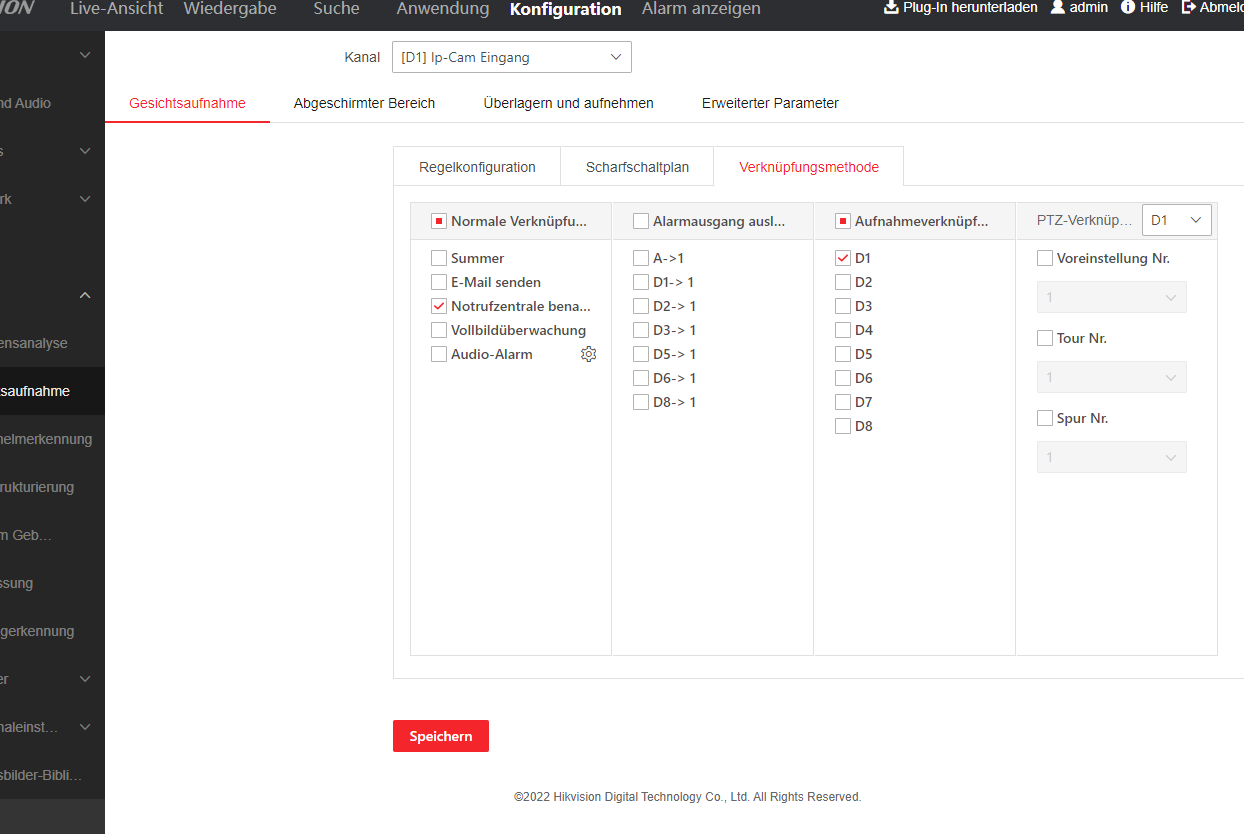Enable the Summer checkbox
Screen dimensions: 1244x834
click(x=439, y=258)
